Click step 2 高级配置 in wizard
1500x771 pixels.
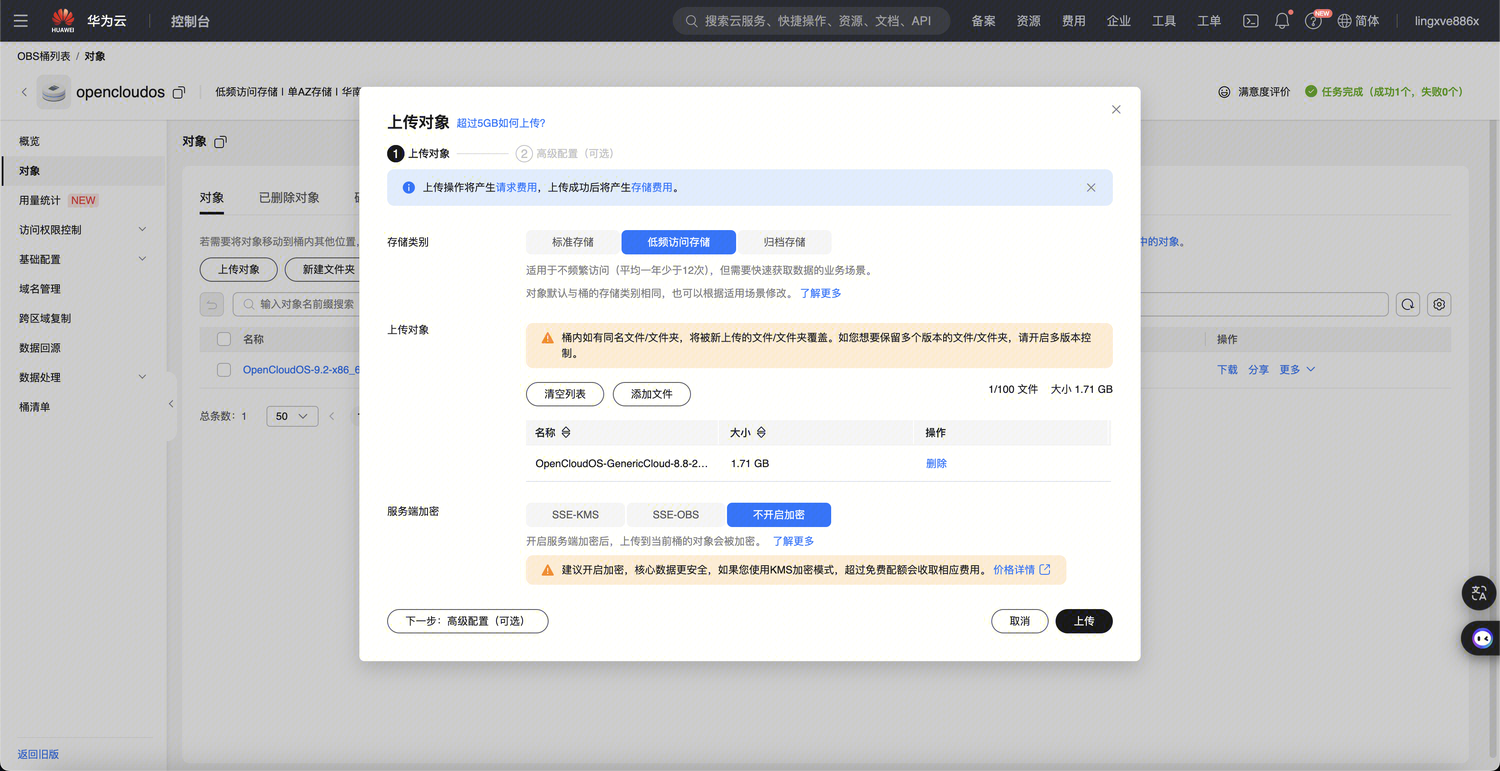tap(565, 154)
